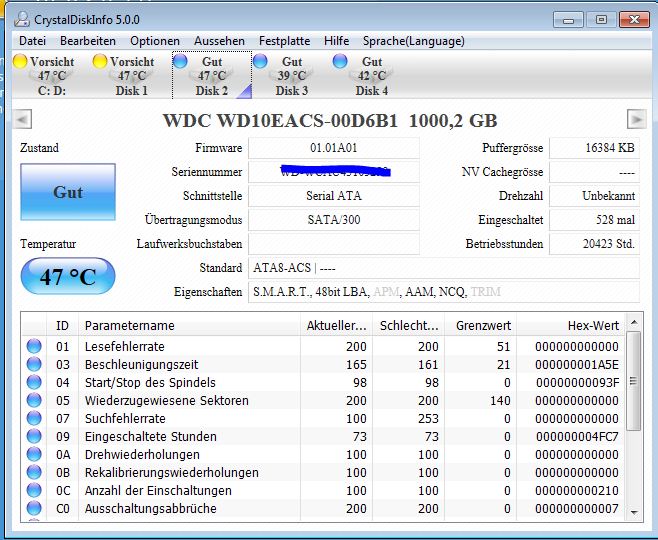The image size is (658, 540).
Task: Click the Eingeschaltet 528 mal field
Action: [594, 220]
